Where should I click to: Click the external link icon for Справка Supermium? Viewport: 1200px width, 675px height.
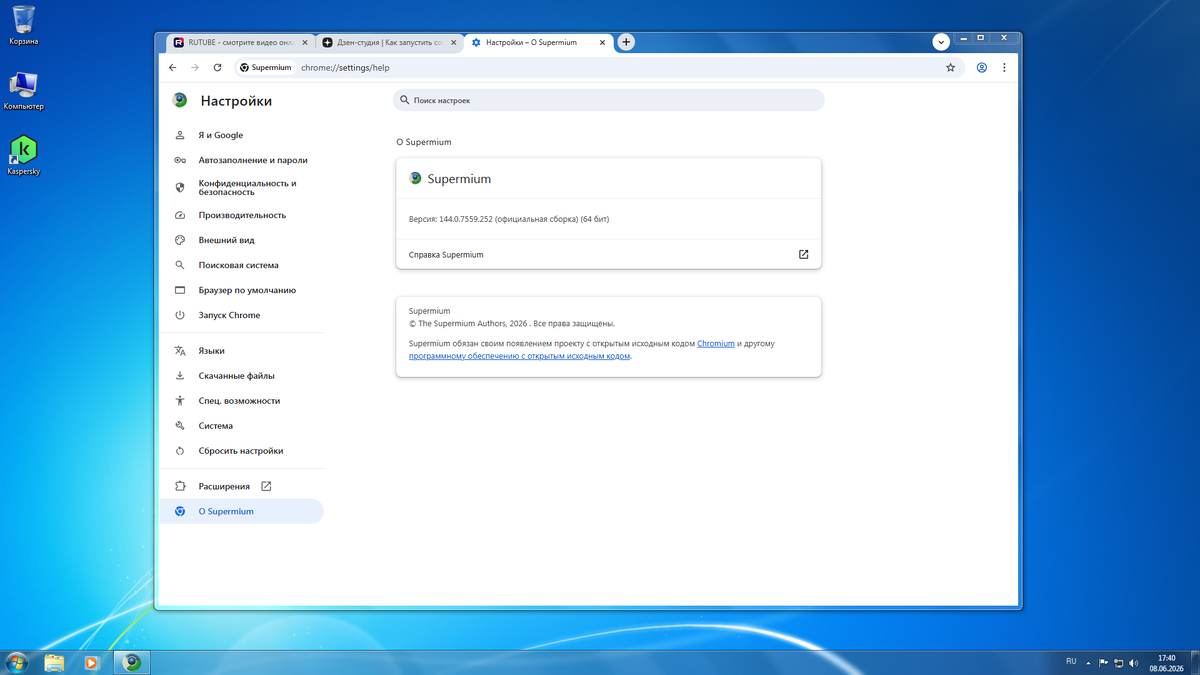point(803,255)
